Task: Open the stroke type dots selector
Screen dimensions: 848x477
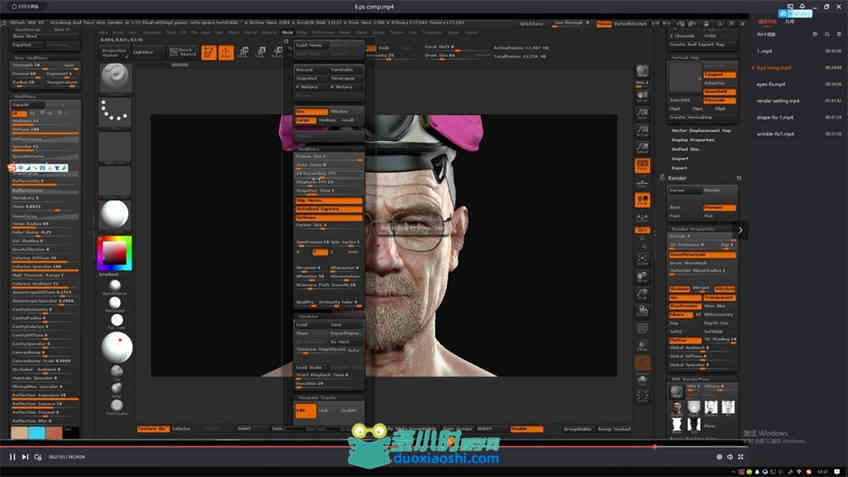Action: coord(115,111)
